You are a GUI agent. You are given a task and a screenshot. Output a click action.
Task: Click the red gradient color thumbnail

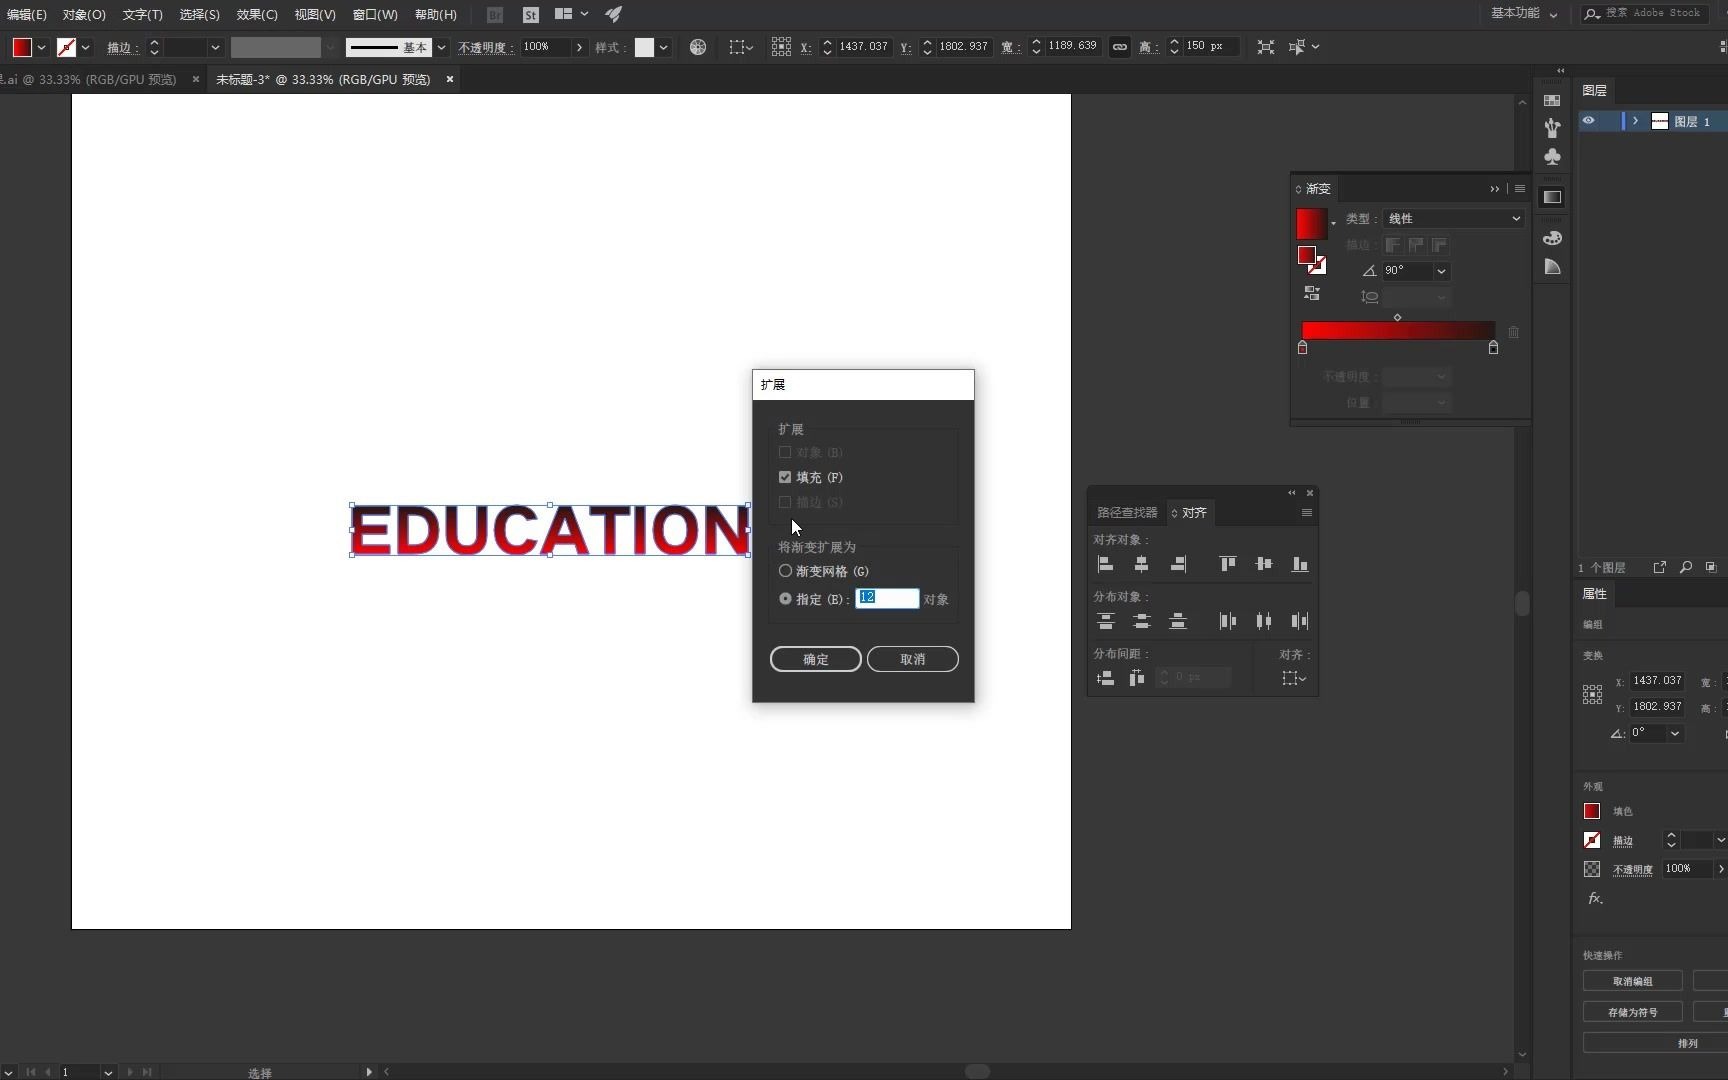click(1313, 223)
